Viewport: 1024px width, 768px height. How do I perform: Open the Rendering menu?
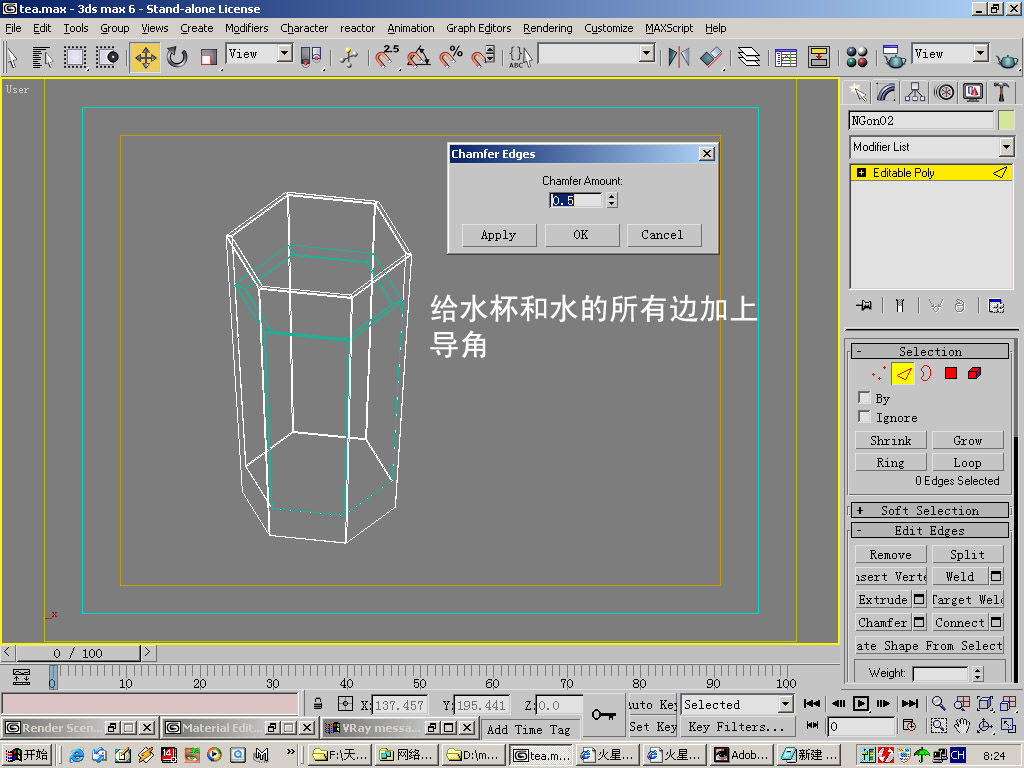(x=547, y=28)
